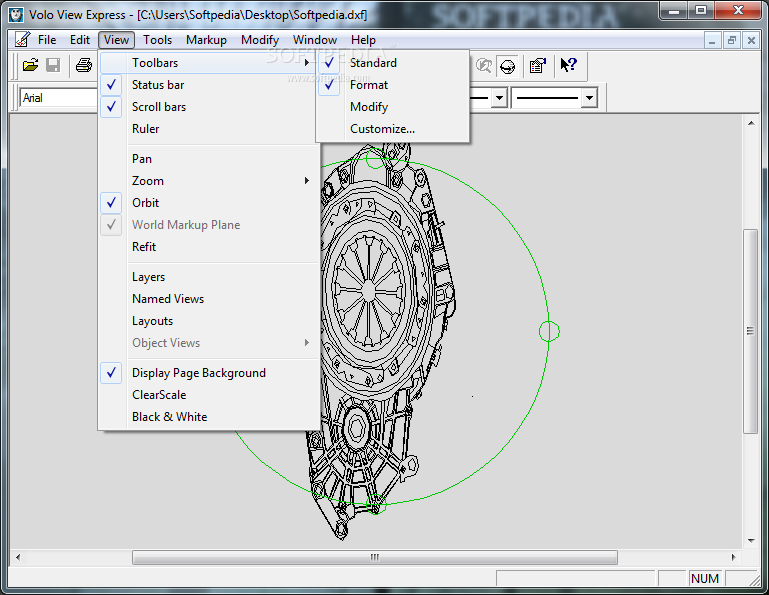Close the open View menu

point(116,40)
